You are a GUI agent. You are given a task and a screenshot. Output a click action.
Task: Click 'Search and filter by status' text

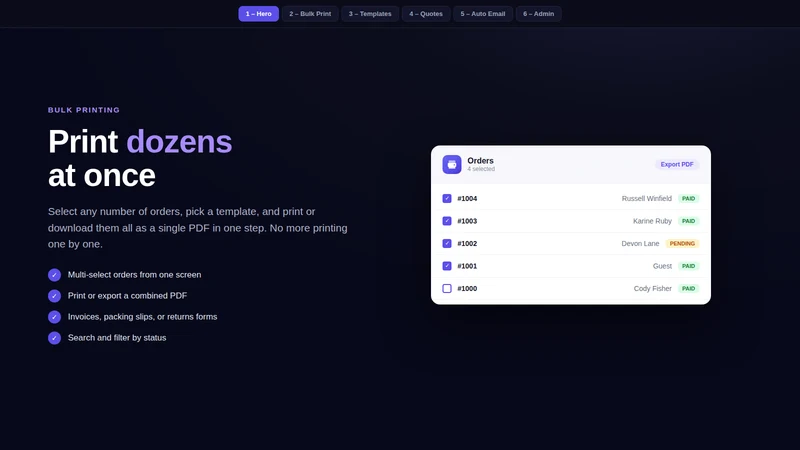point(117,337)
